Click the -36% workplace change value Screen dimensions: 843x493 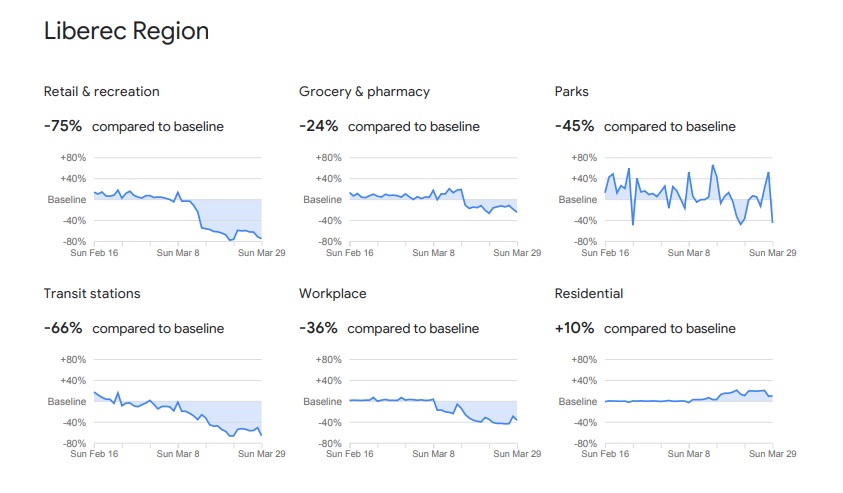click(x=318, y=328)
